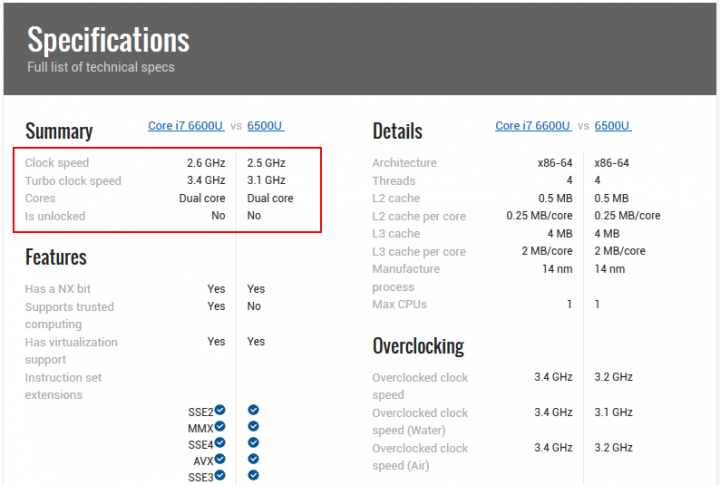Click the 3.1 GHz value in the Overclocked (Water) row
This screenshot has width=720, height=485.
click(x=613, y=412)
